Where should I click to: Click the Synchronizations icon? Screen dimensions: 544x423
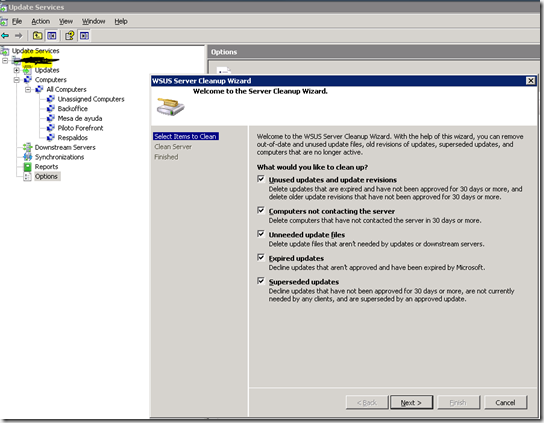click(27, 157)
